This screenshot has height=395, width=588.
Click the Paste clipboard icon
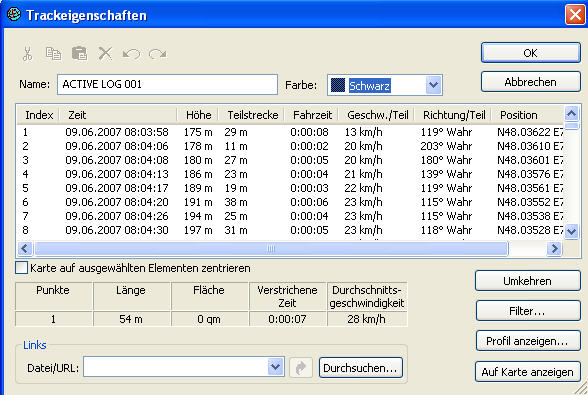pos(80,54)
